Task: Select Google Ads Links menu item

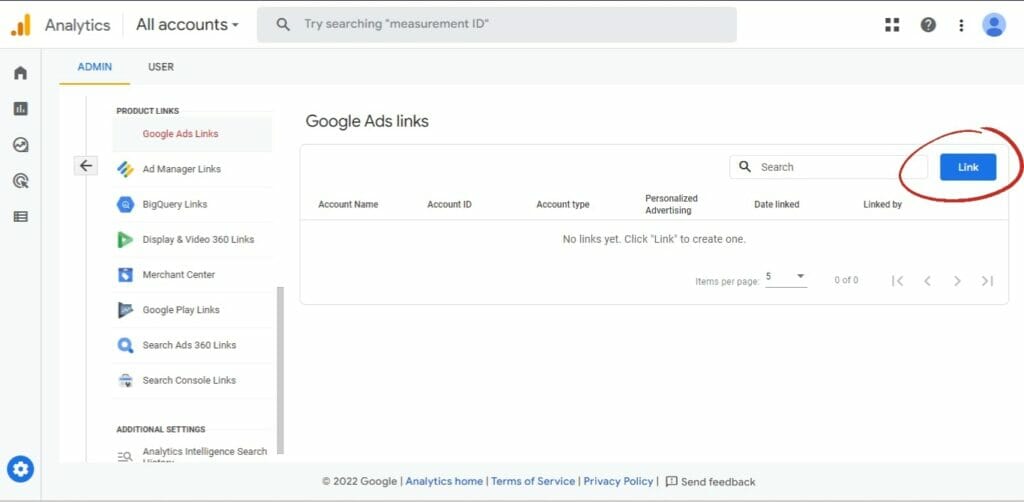Action: [x=192, y=134]
